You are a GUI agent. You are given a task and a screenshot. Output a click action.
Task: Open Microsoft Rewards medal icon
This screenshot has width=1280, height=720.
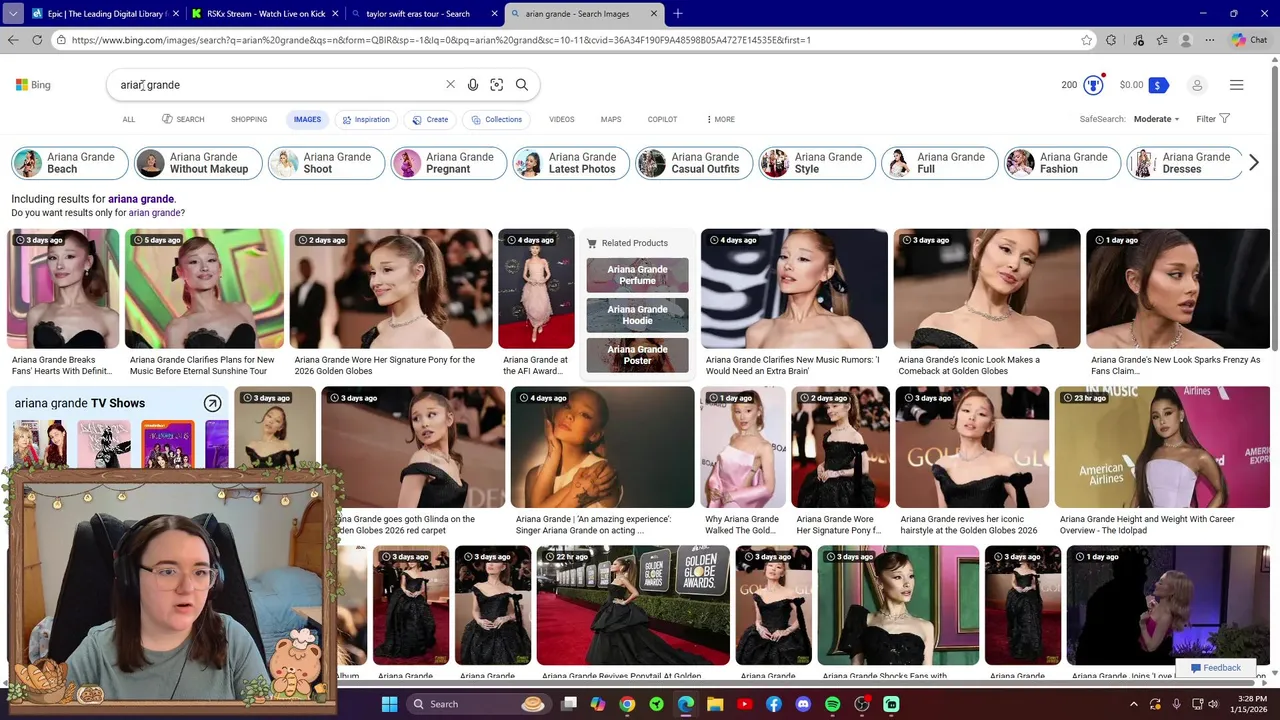point(1093,85)
